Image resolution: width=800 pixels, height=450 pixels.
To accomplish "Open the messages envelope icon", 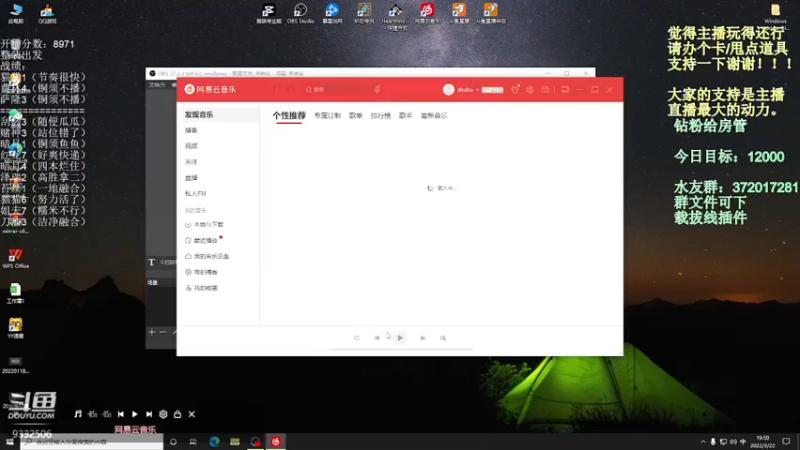I will [x=545, y=89].
